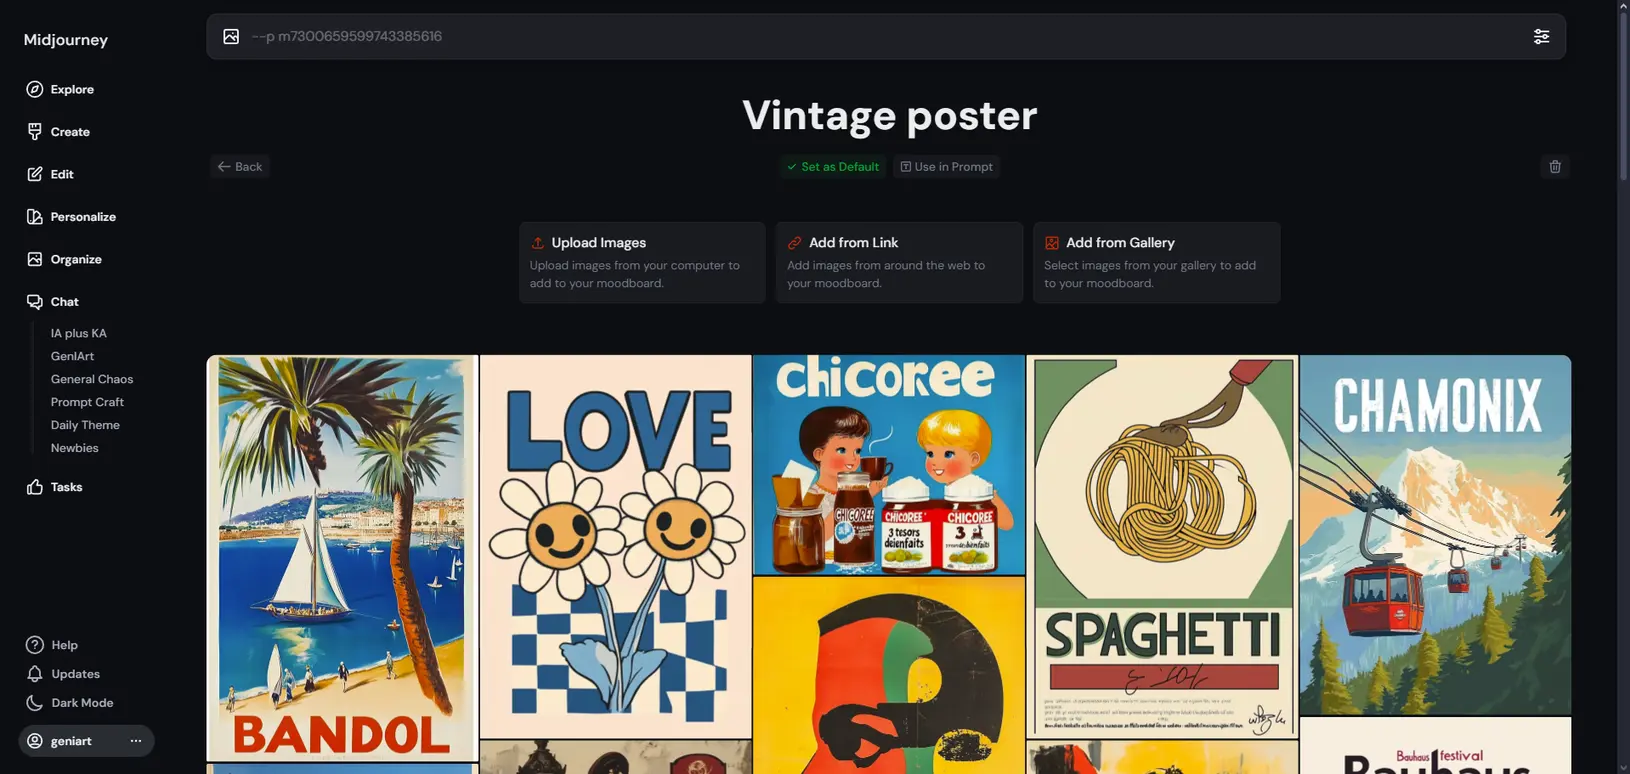
Task: Click the Add from Gallery card
Action: click(1156, 263)
